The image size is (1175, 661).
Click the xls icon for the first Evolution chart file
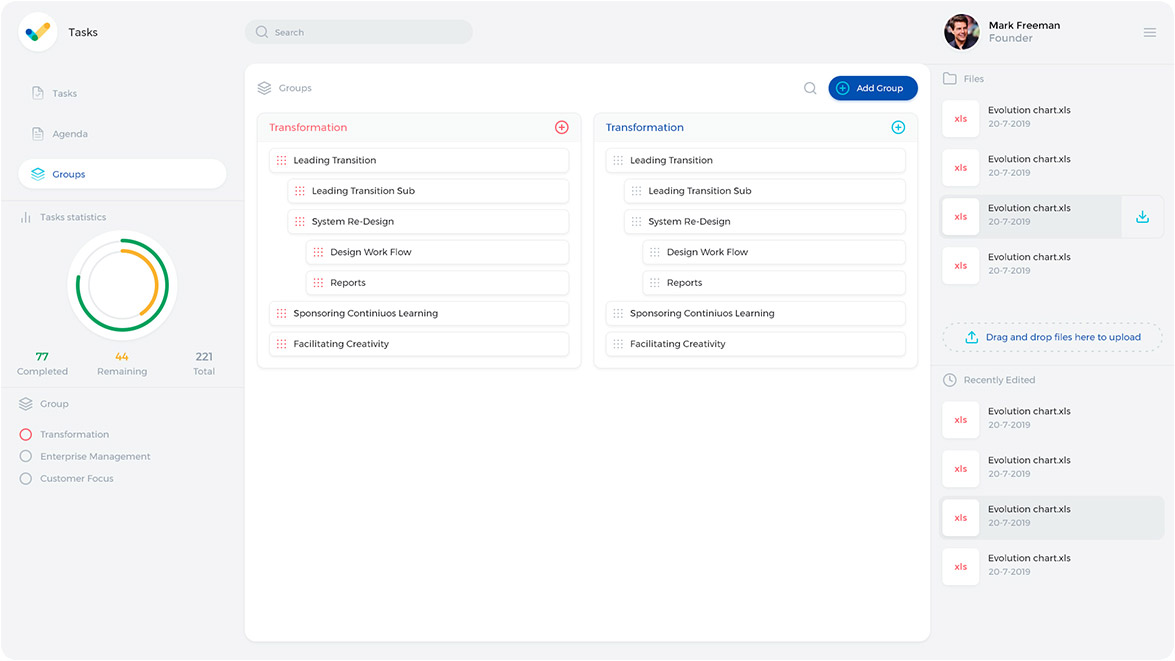[960, 118]
